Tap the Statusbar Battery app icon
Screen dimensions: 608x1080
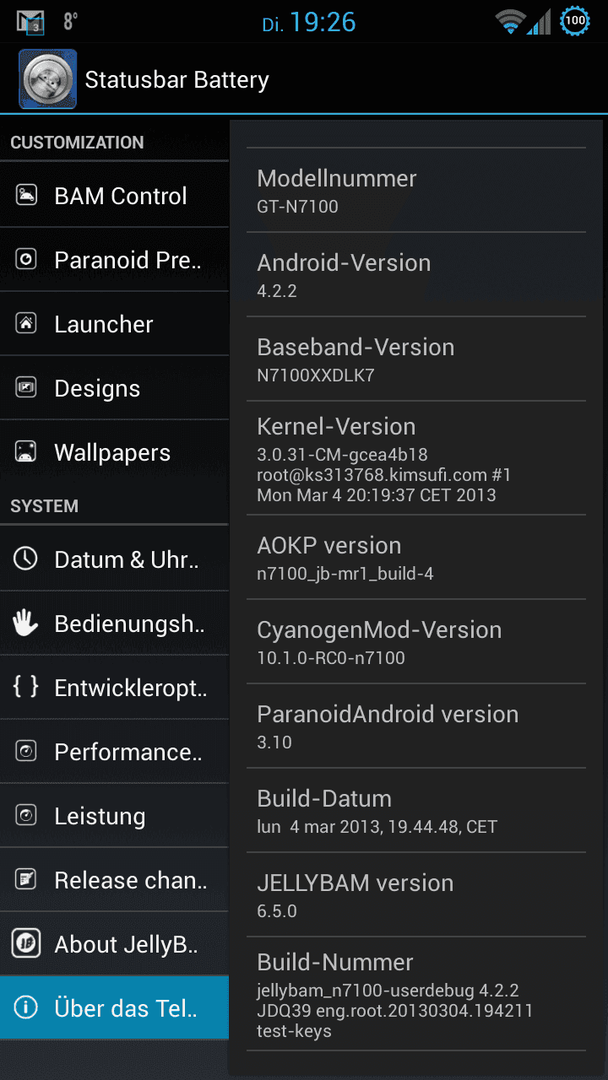pos(48,79)
